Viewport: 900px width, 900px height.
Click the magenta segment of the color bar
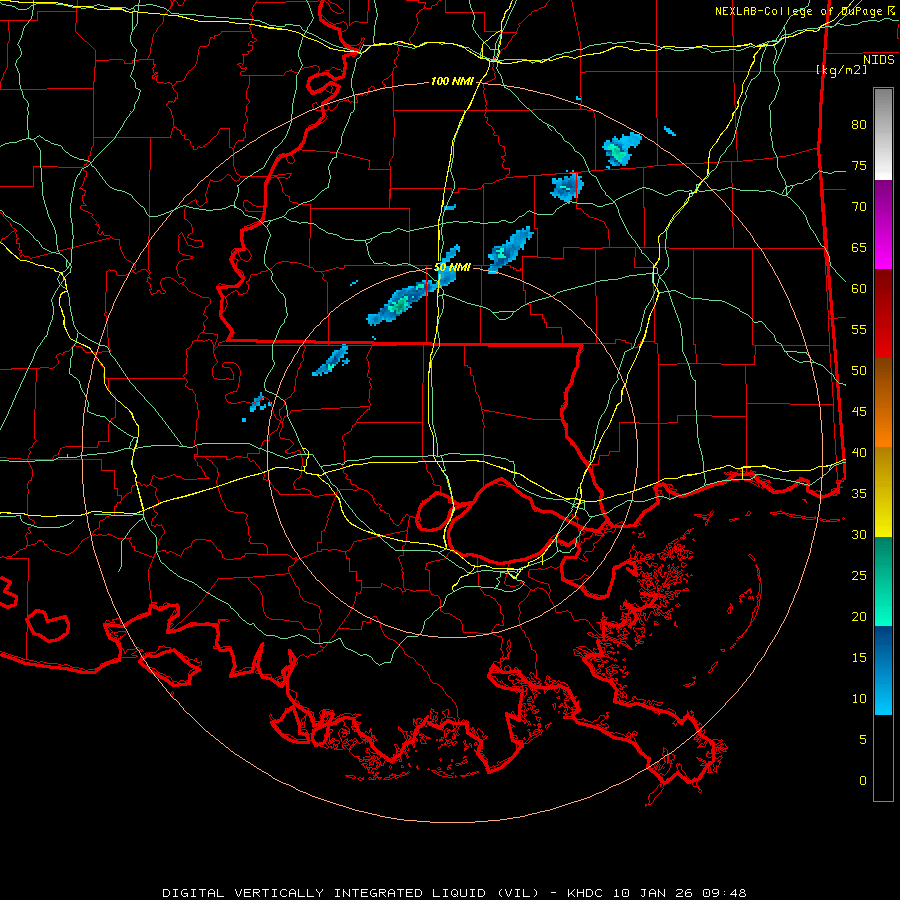[883, 225]
